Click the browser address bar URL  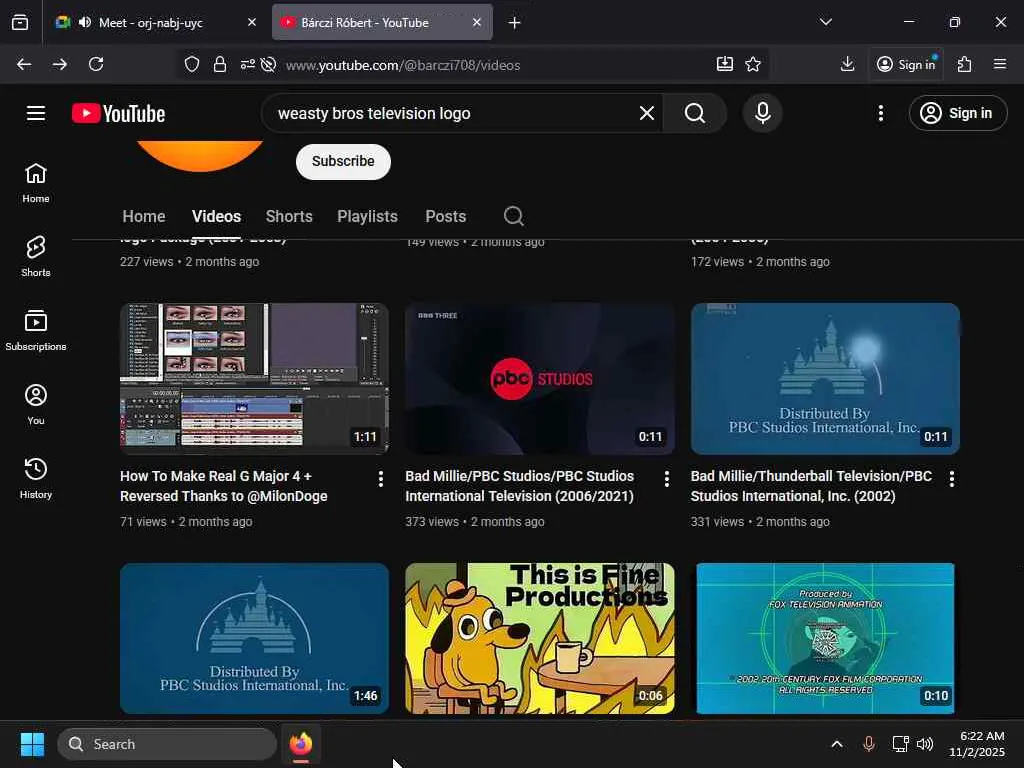click(x=403, y=65)
